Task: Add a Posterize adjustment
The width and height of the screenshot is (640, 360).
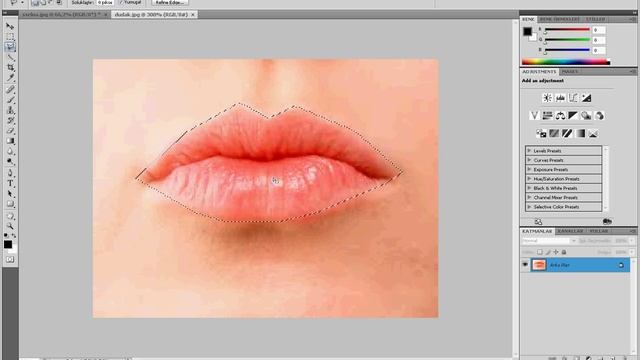Action: [554, 133]
